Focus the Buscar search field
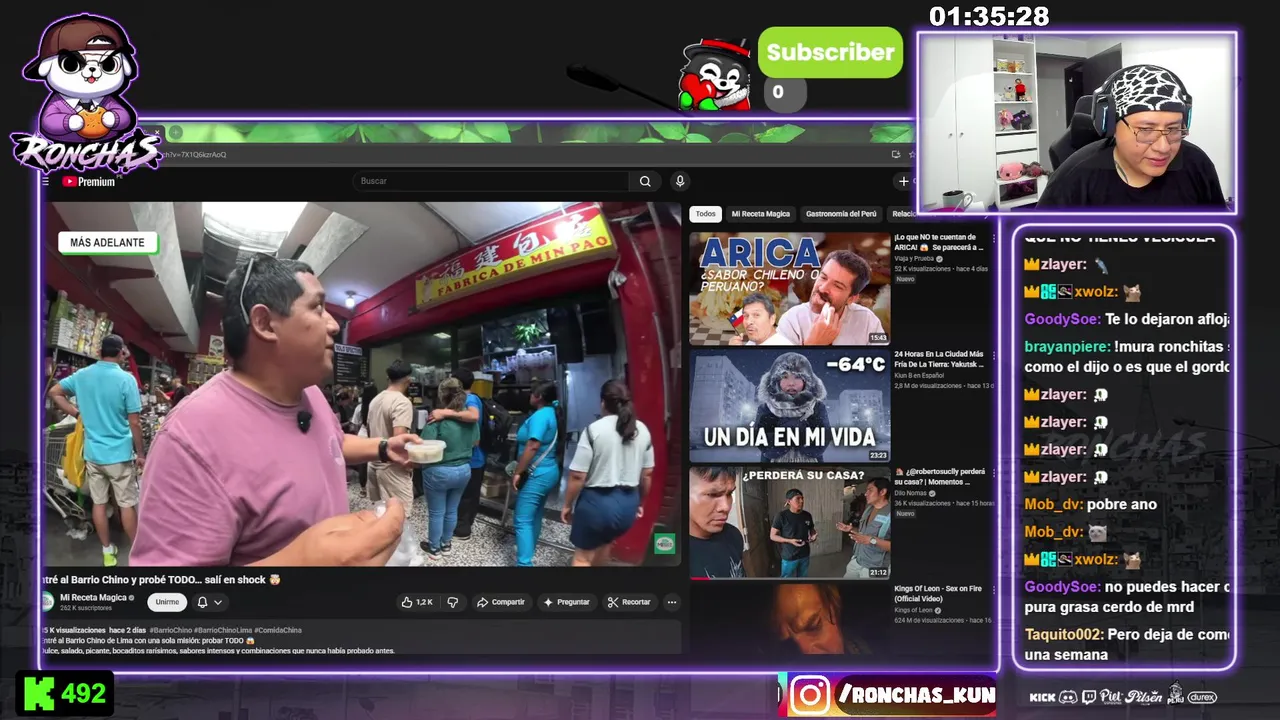This screenshot has height=720, width=1280. (493, 181)
